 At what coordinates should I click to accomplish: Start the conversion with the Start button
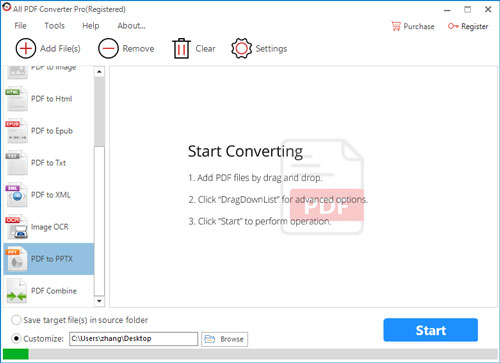tap(431, 330)
